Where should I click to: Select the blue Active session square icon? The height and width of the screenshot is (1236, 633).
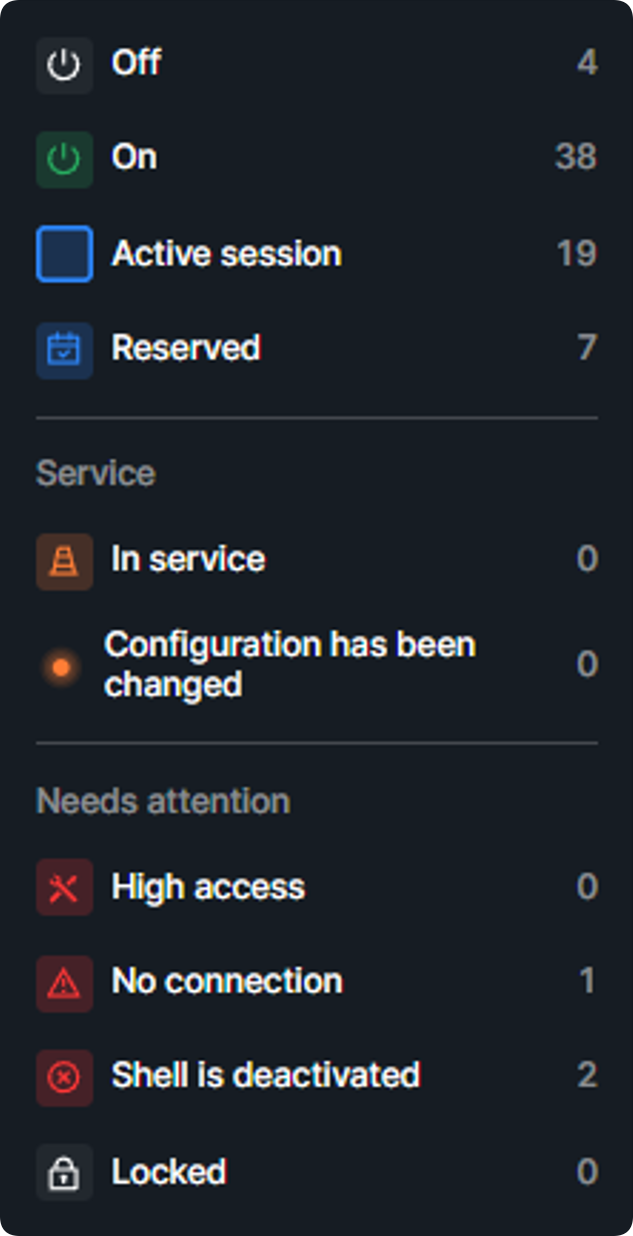(64, 254)
